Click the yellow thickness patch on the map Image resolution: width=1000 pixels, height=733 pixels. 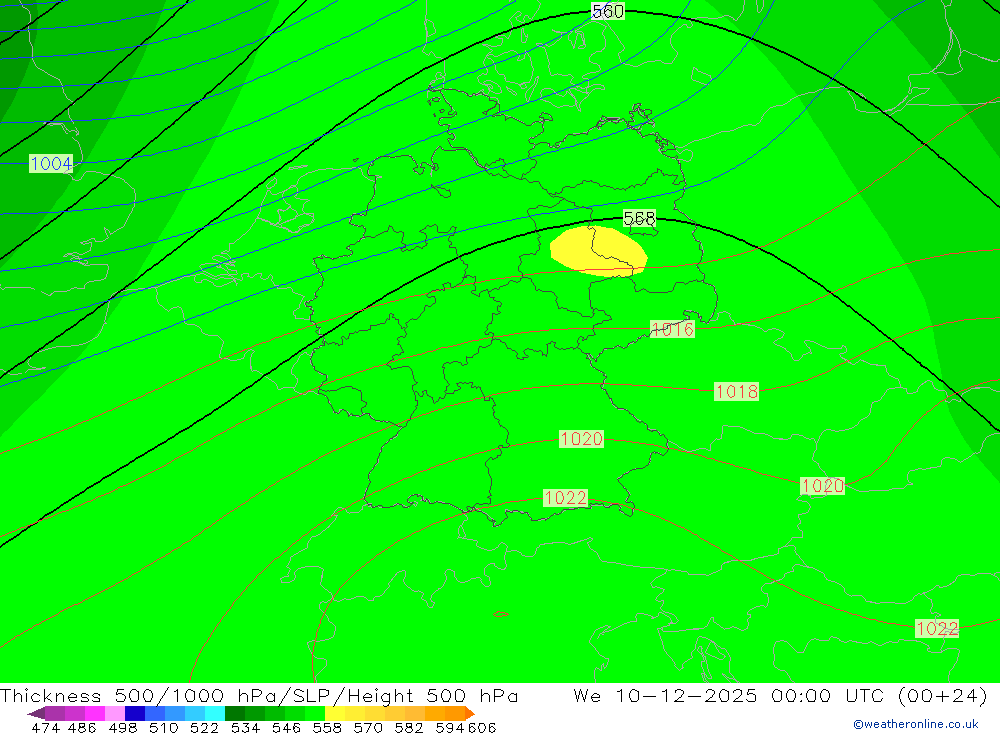[x=598, y=251]
